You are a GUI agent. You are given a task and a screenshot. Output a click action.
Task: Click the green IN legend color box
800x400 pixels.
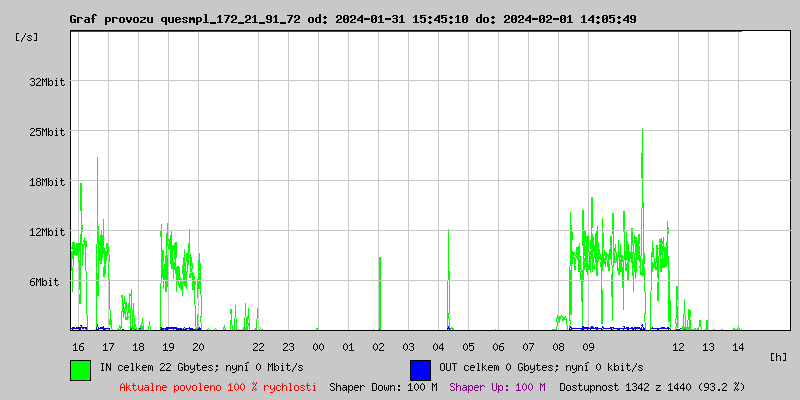[x=80, y=369]
